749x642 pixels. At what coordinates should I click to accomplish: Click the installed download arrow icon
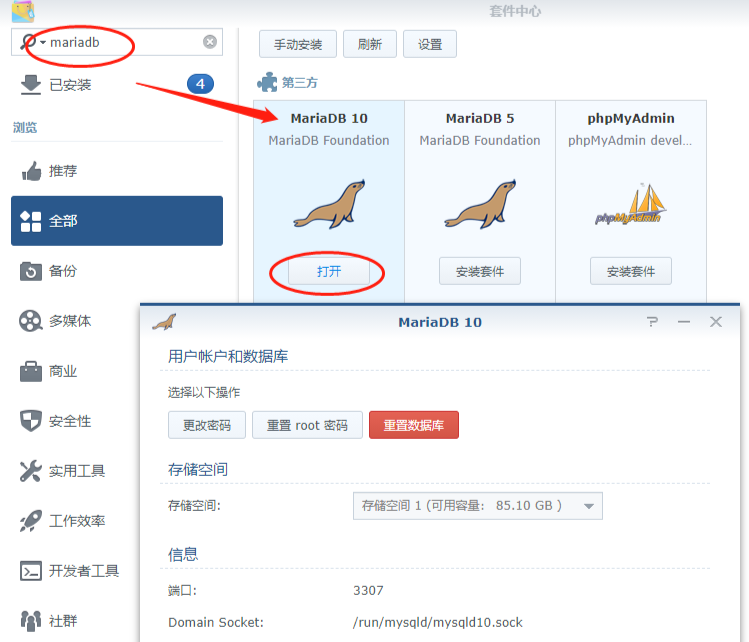point(31,85)
